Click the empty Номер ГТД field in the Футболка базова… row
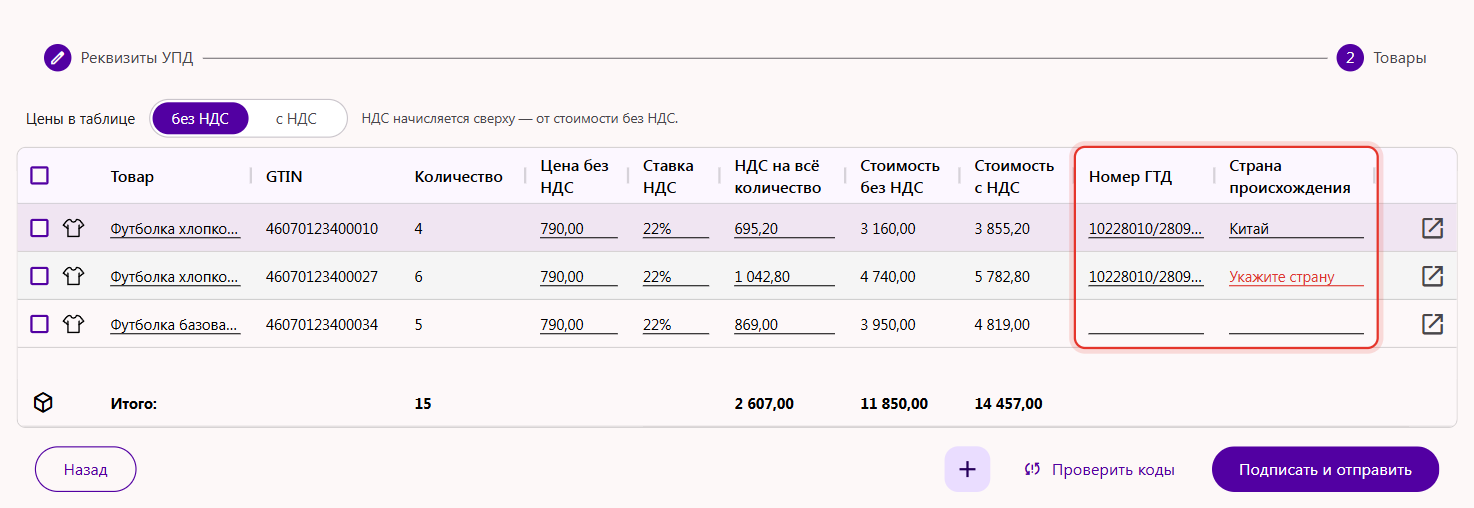The height and width of the screenshot is (508, 1474). coord(1146,325)
